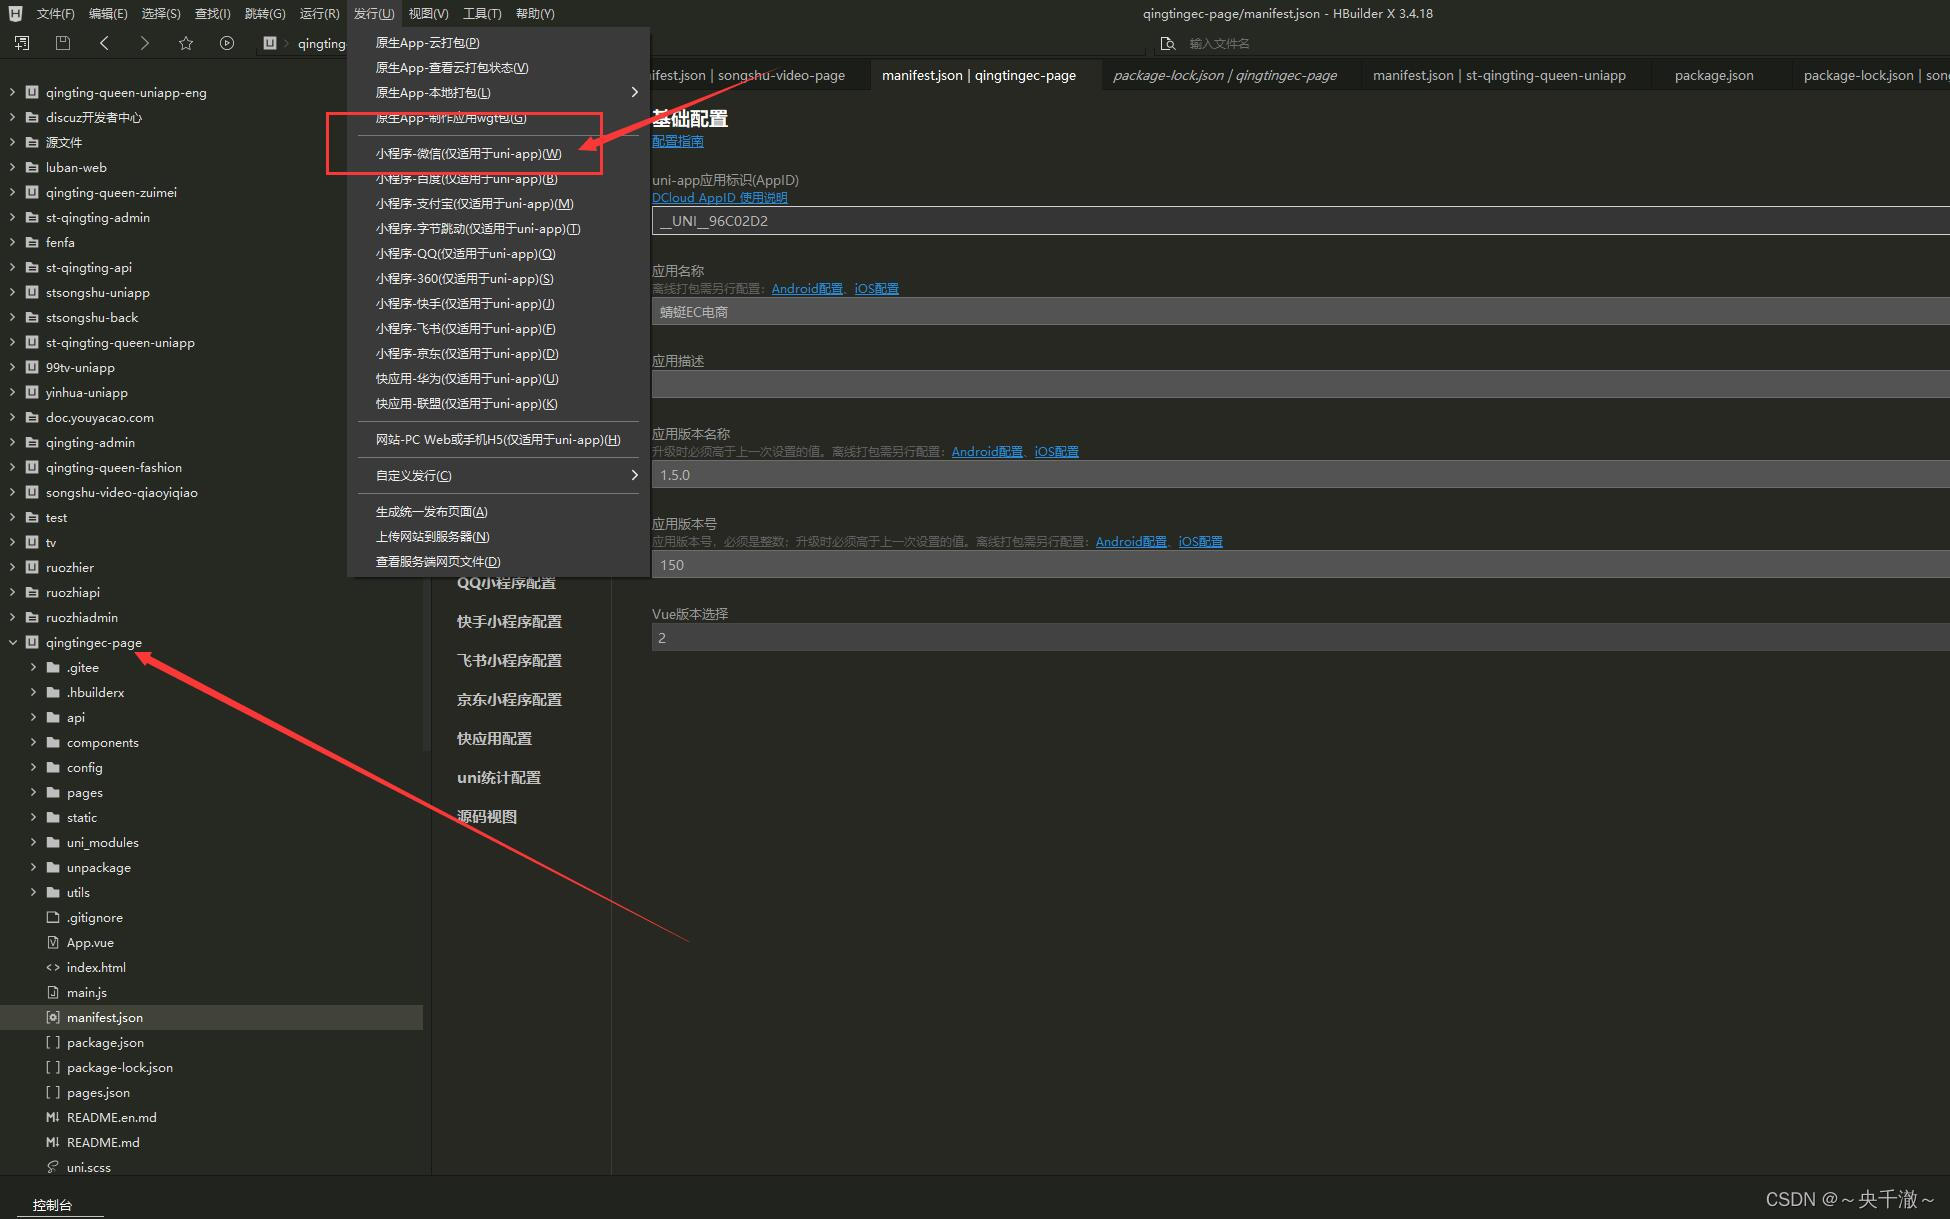
Task: Click the qingtingec-page project icon
Action: click(x=32, y=642)
